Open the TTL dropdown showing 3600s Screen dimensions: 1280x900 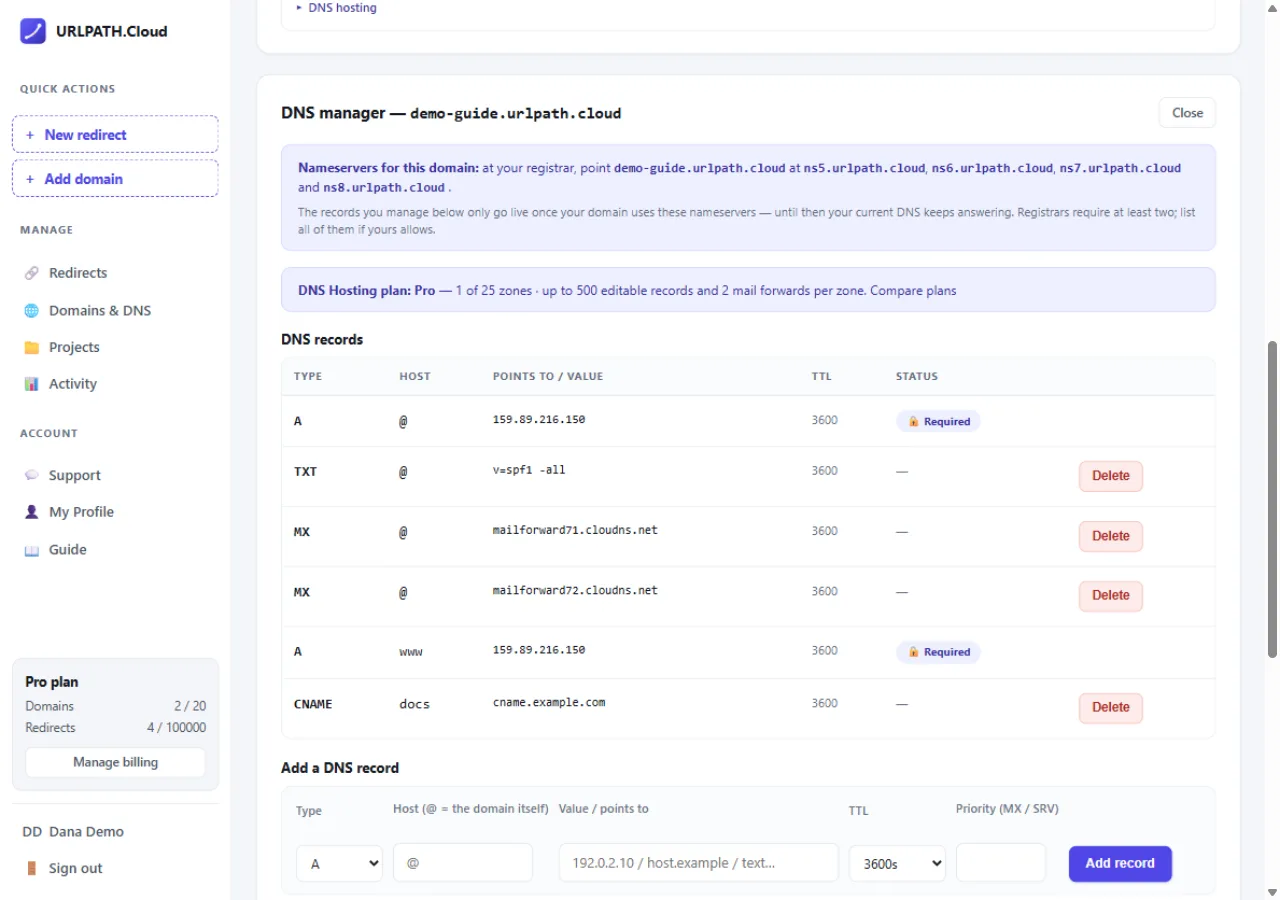[x=897, y=863]
